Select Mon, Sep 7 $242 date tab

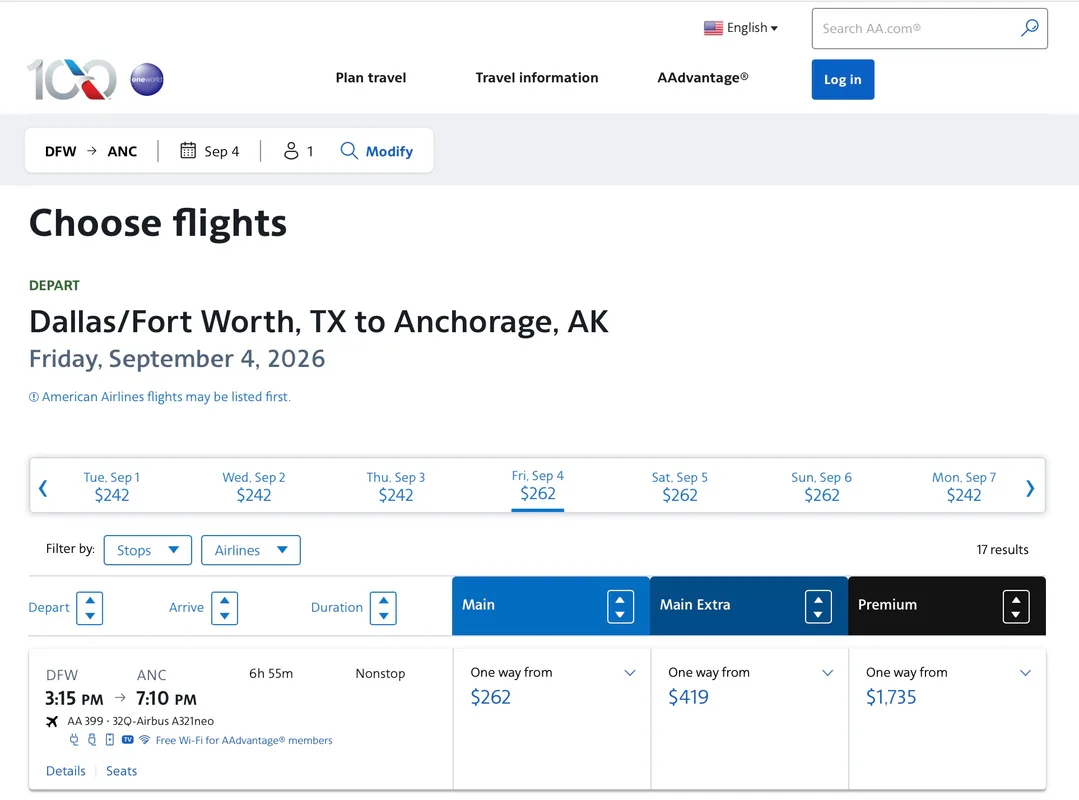pos(964,486)
